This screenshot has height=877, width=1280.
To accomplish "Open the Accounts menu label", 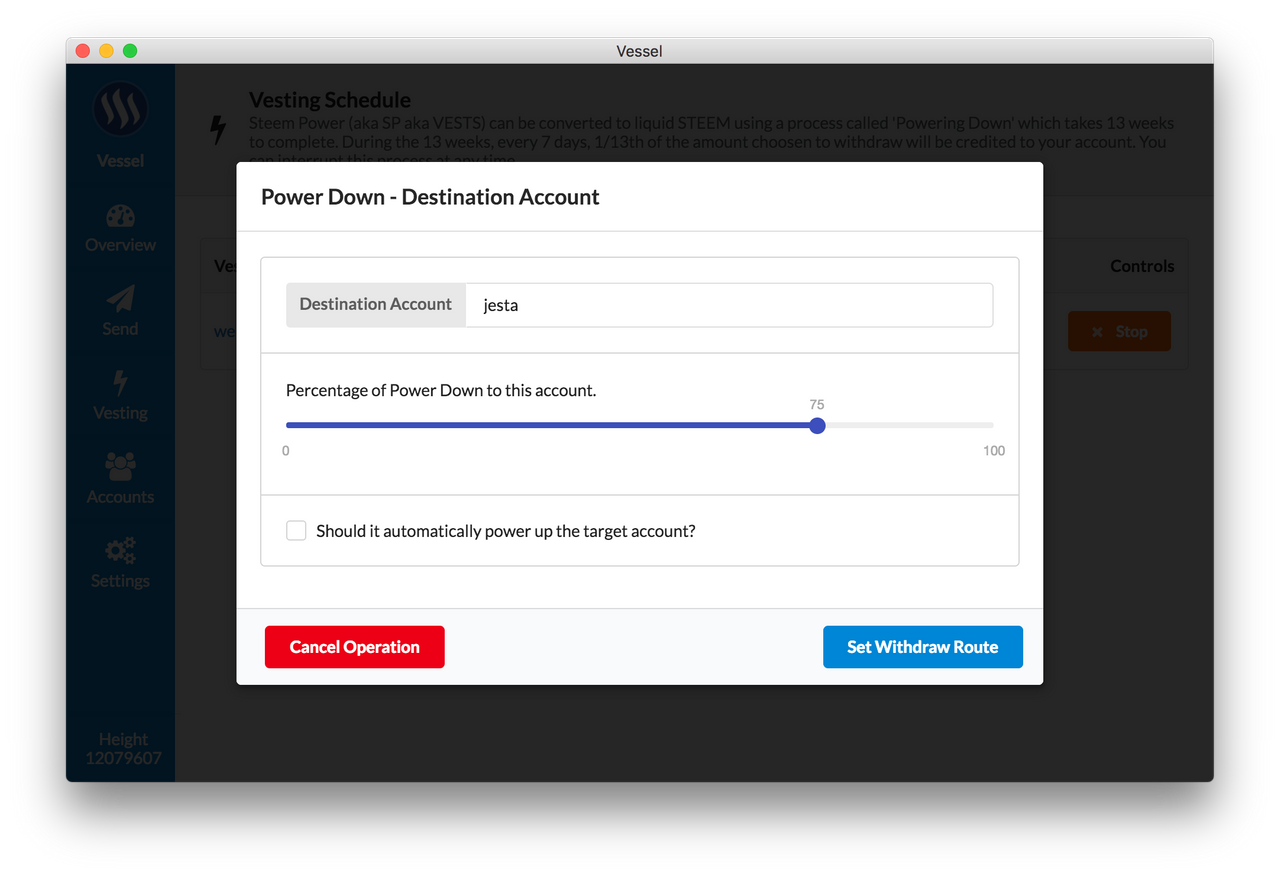I will click(x=120, y=497).
